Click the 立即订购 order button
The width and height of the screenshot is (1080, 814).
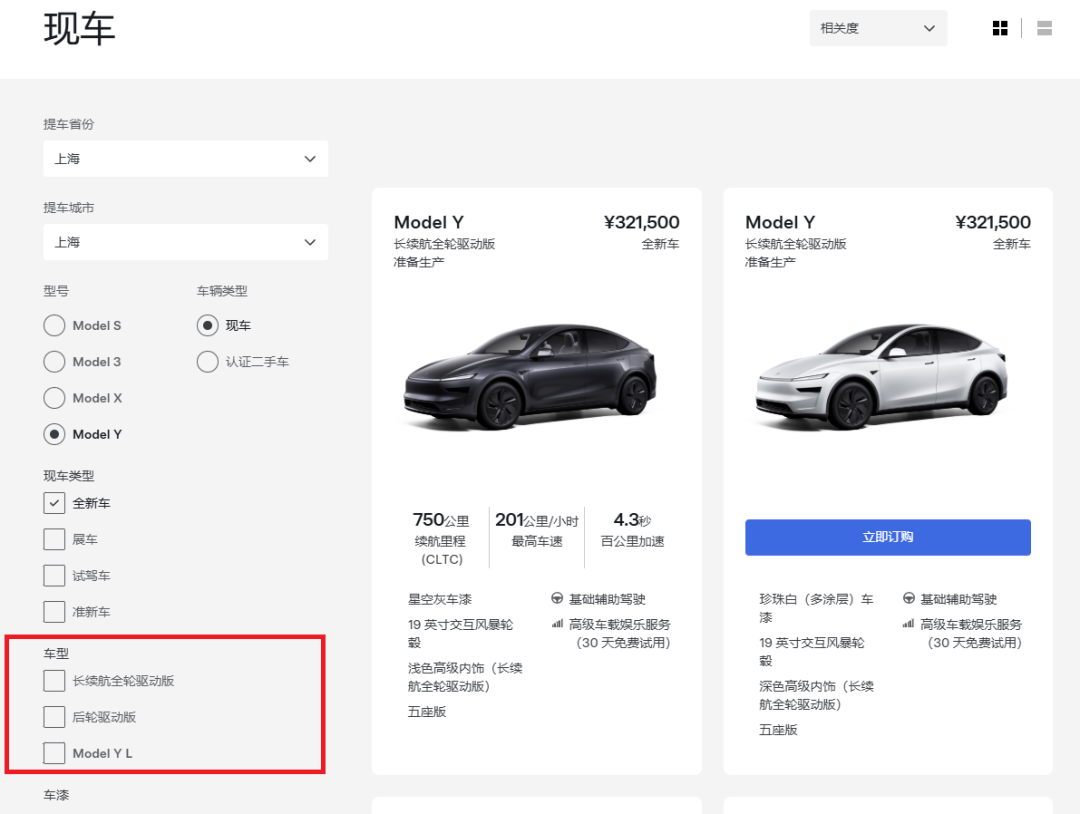click(x=888, y=537)
